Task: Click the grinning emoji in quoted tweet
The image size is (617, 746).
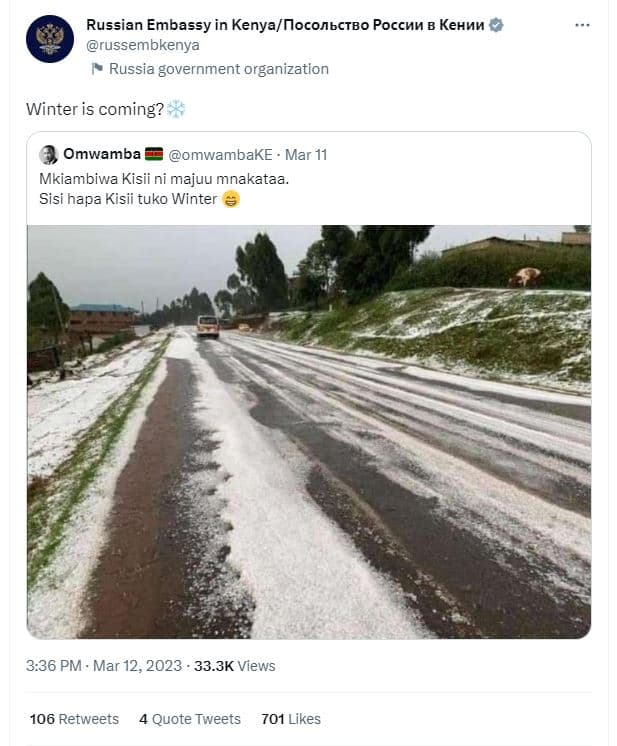Action: tap(231, 198)
